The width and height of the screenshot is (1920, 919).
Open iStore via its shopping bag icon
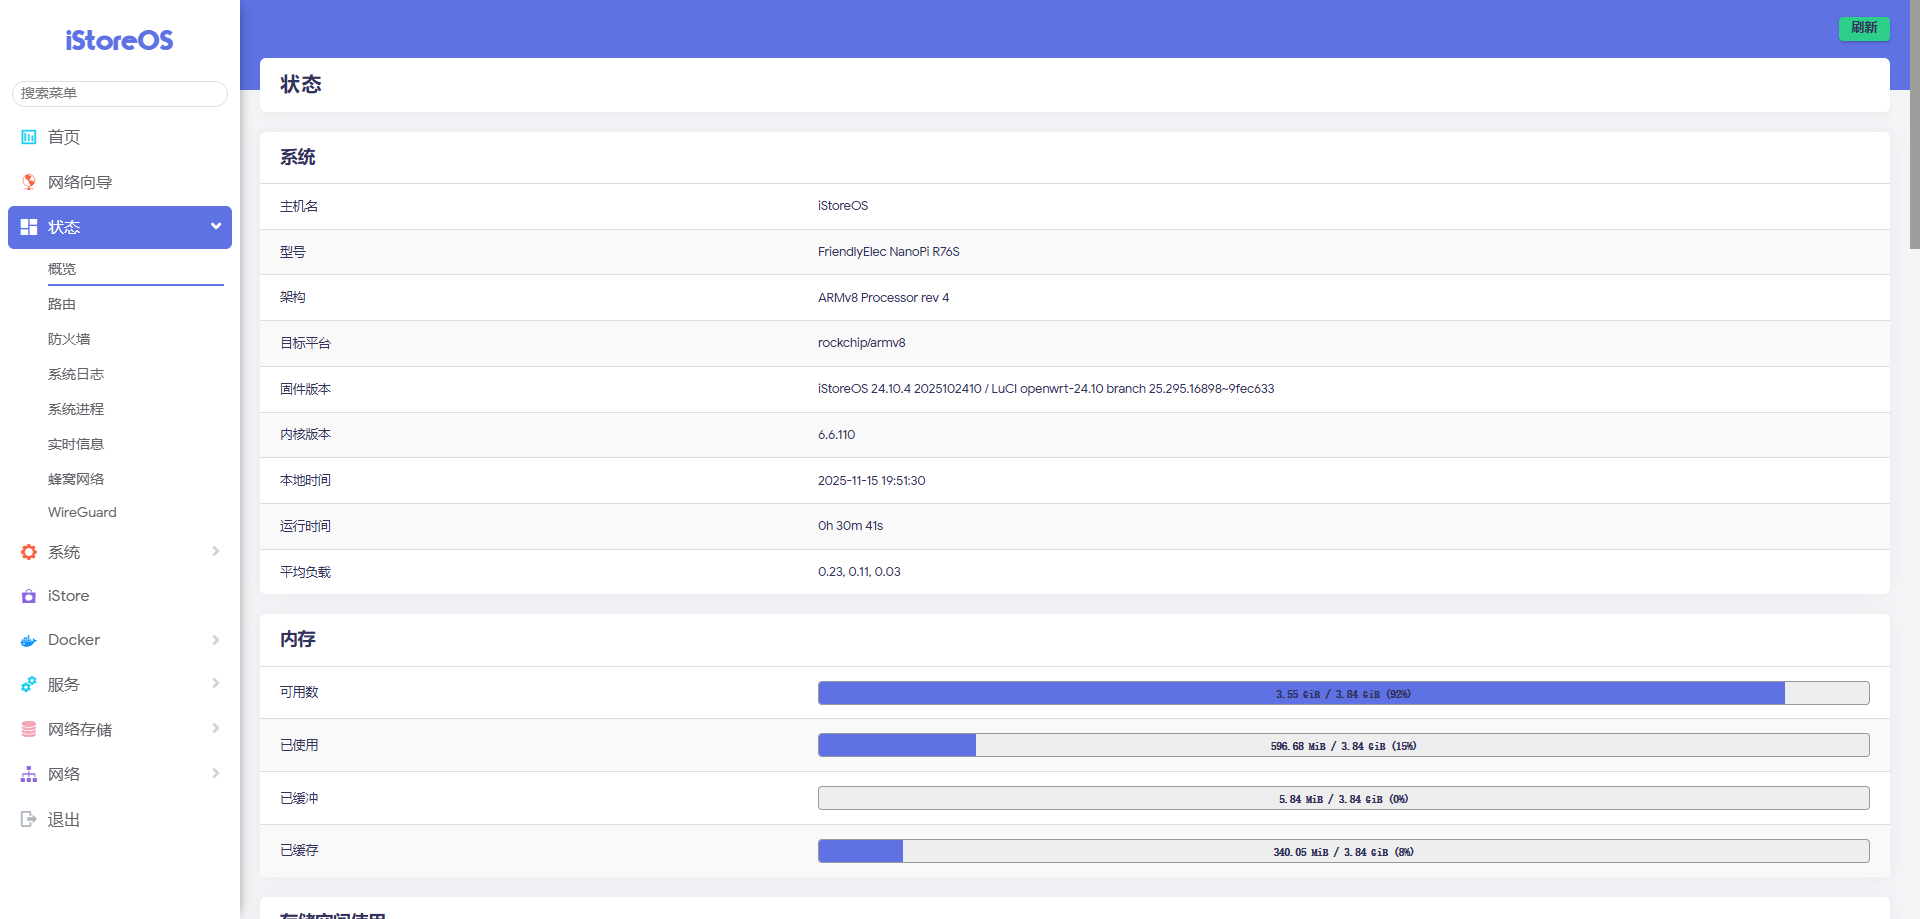(29, 596)
